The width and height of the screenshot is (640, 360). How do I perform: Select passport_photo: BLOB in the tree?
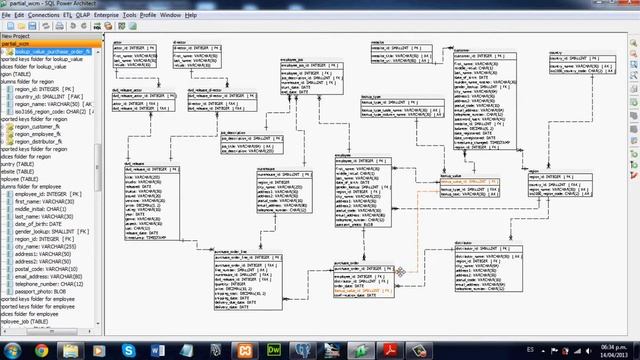pos(40,291)
